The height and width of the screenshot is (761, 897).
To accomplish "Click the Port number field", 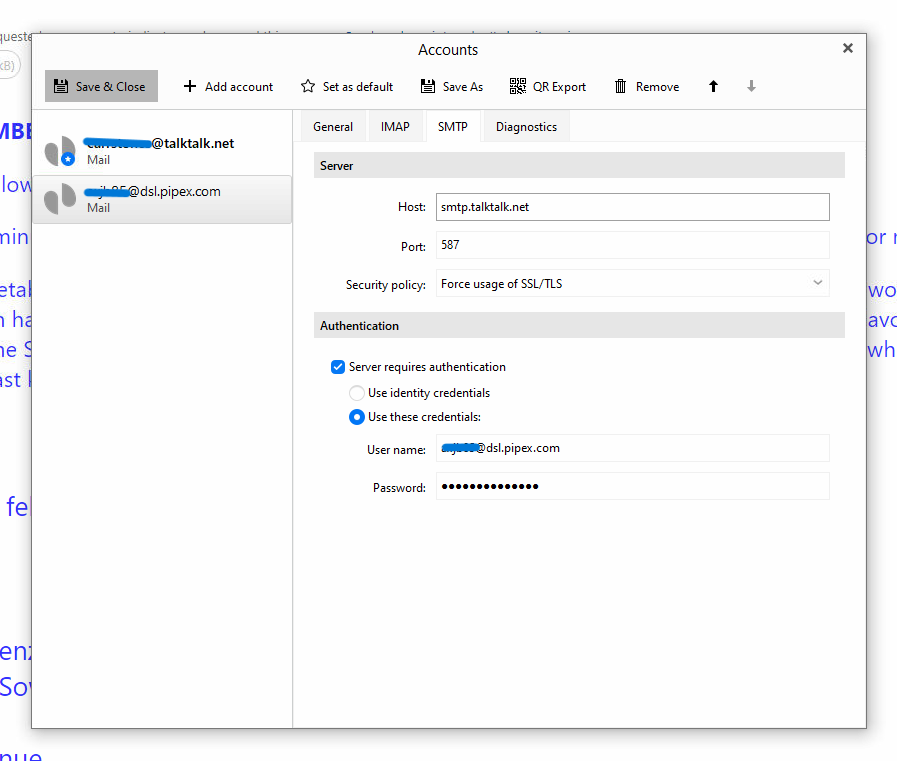I will 632,245.
